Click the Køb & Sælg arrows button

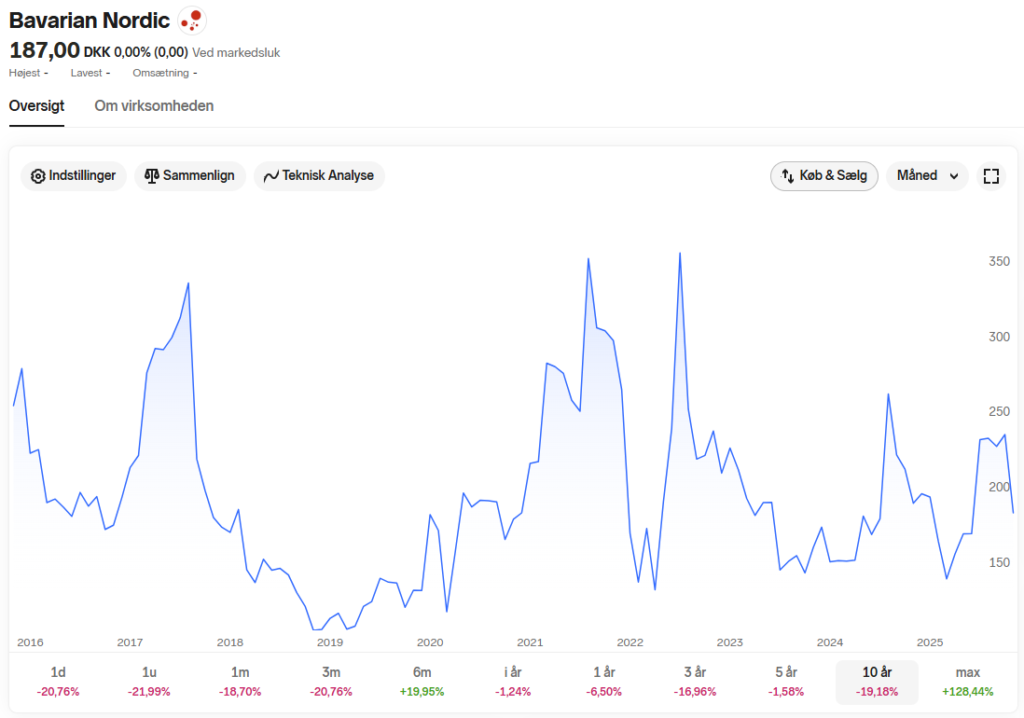tap(824, 176)
